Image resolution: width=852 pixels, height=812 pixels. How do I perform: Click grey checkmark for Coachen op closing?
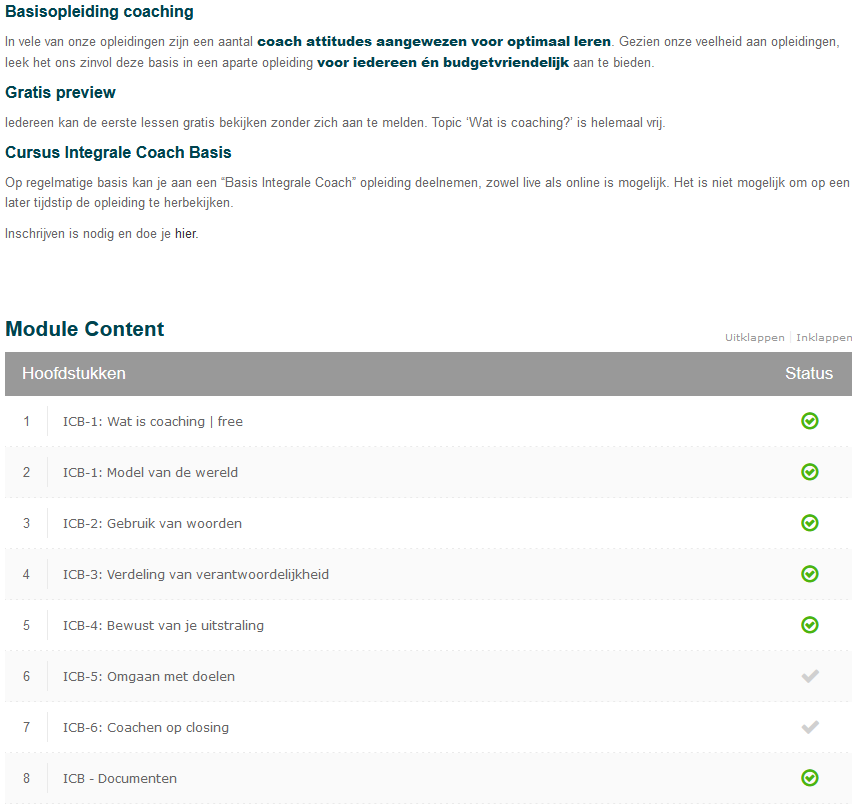[810, 727]
